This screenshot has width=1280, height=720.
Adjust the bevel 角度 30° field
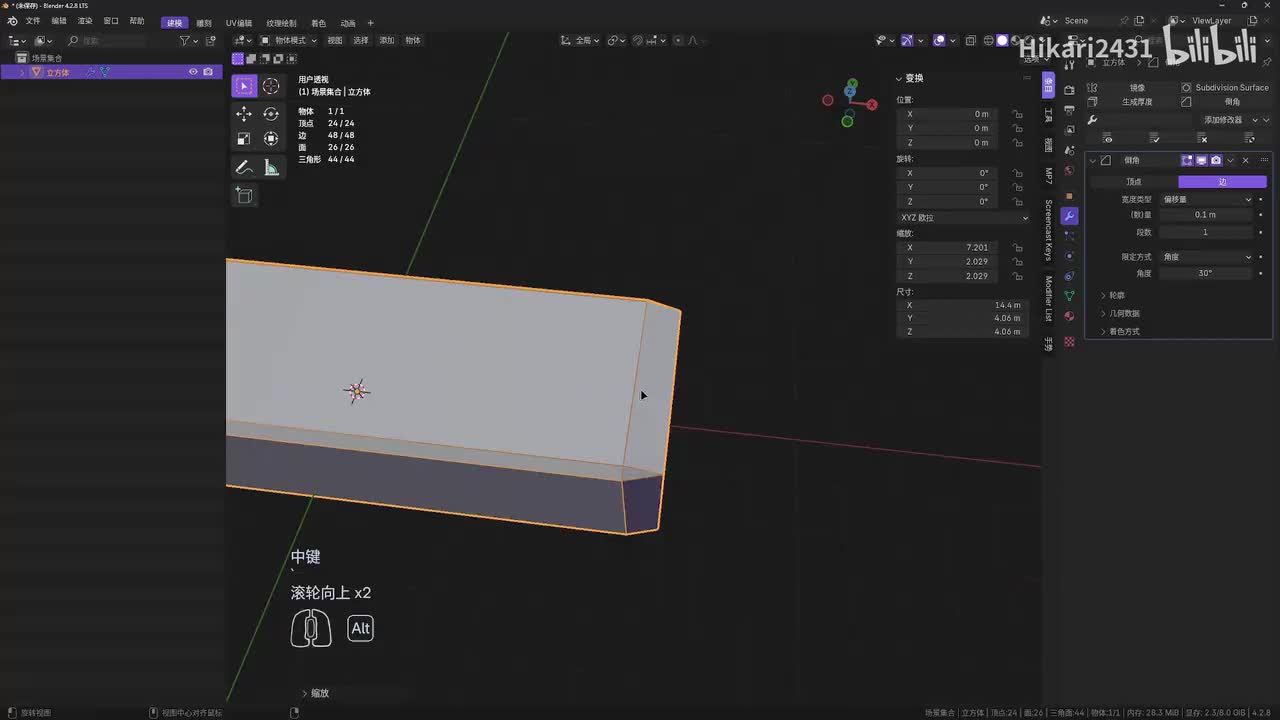tap(1206, 273)
